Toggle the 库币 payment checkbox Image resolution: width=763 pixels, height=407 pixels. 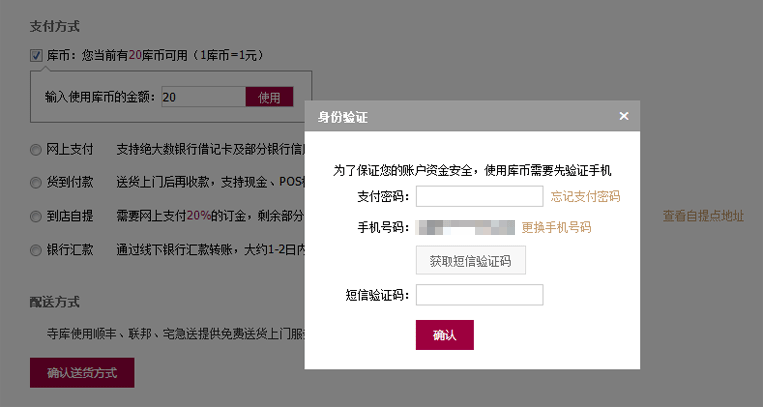pyautogui.click(x=36, y=56)
